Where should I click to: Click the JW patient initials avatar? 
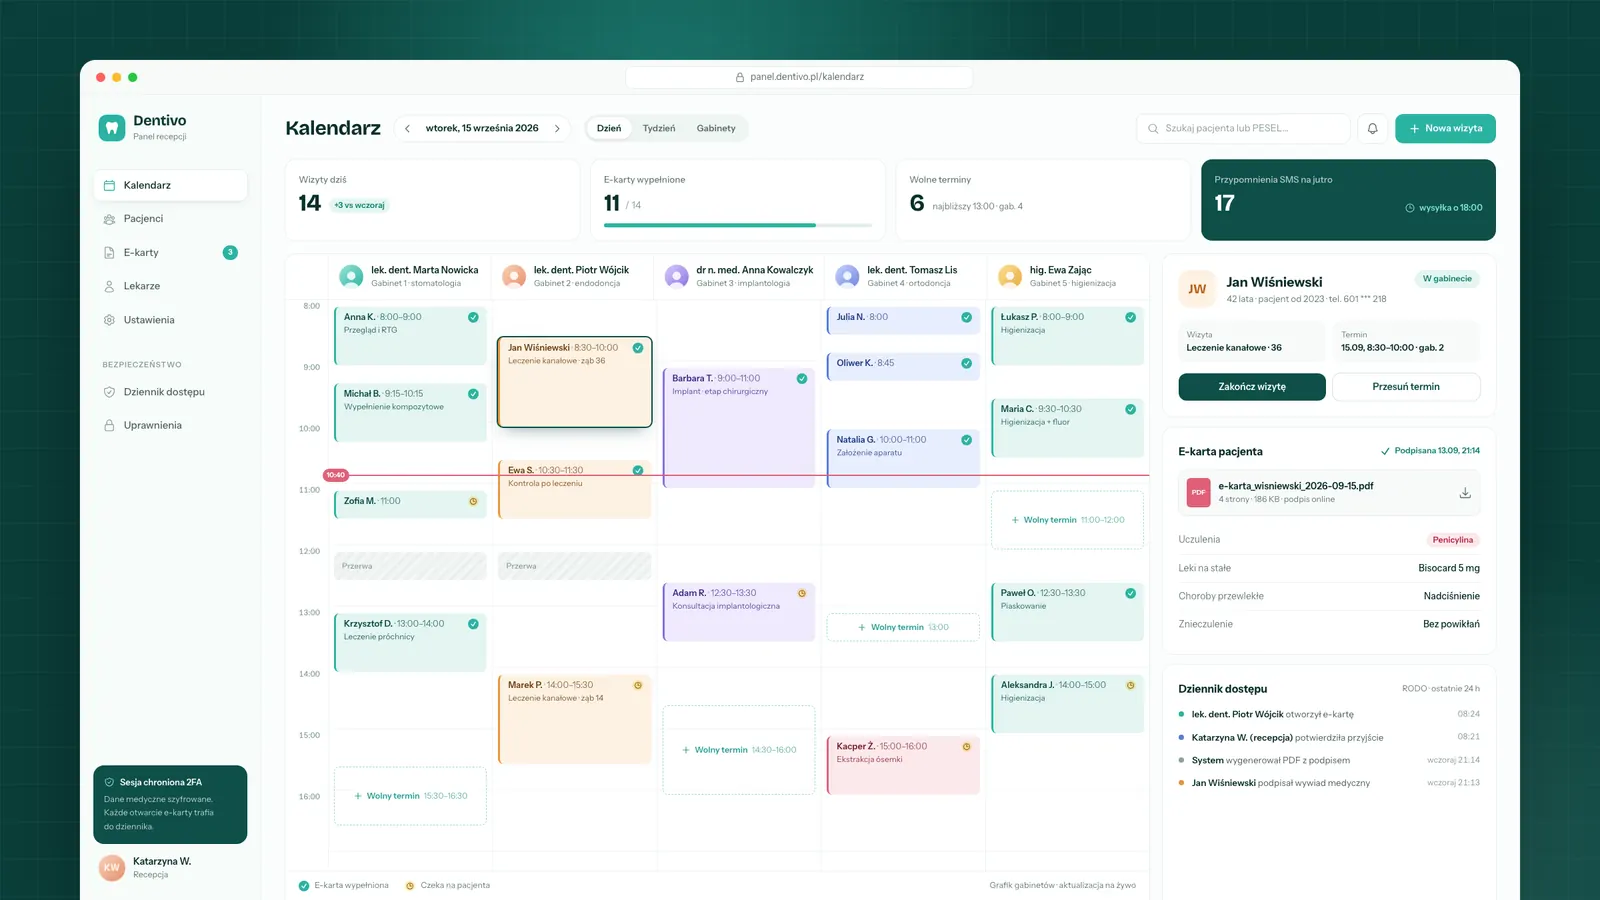click(x=1197, y=289)
